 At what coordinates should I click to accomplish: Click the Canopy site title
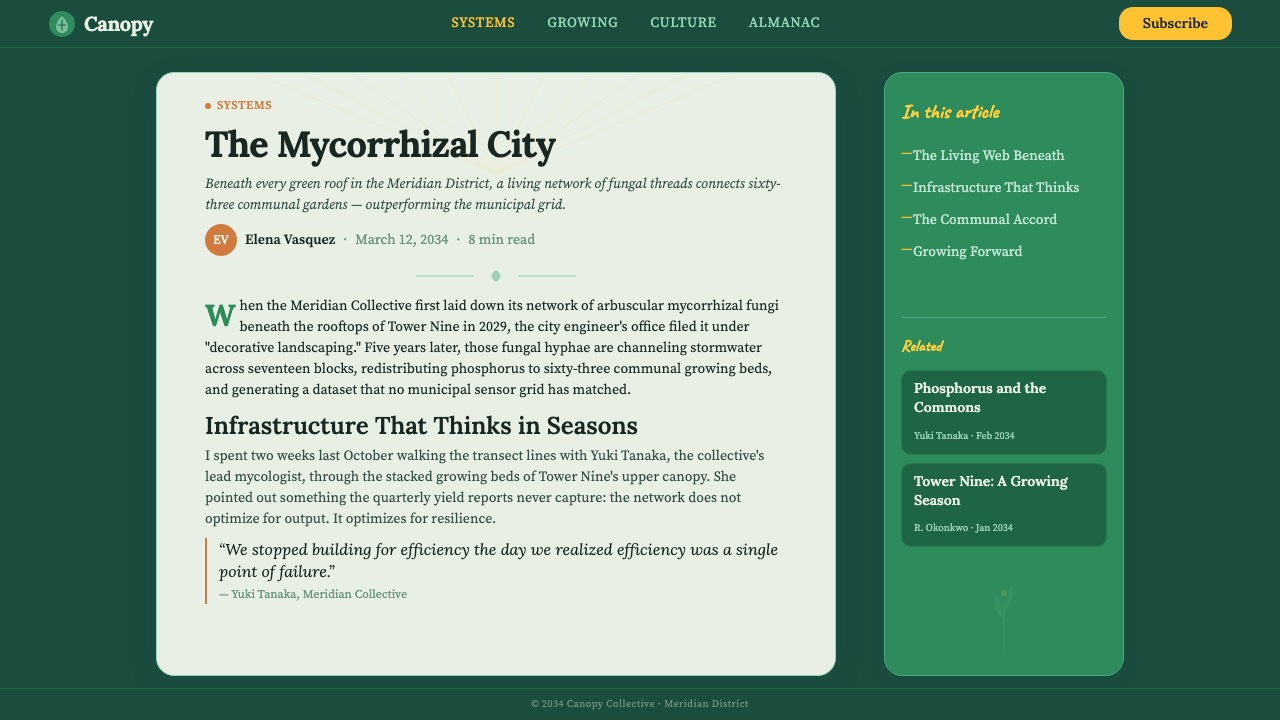pos(118,24)
